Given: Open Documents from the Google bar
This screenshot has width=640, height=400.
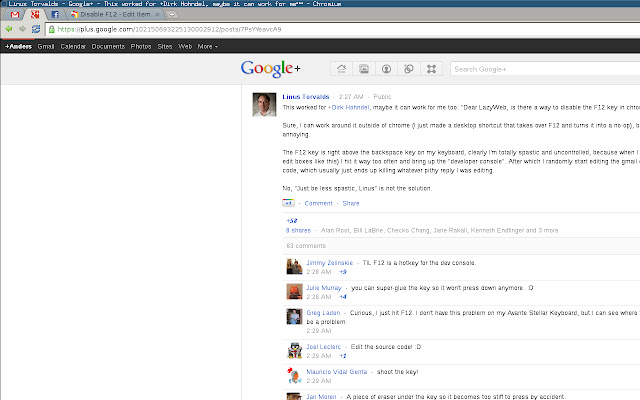Looking at the screenshot, I should pyautogui.click(x=108, y=47).
